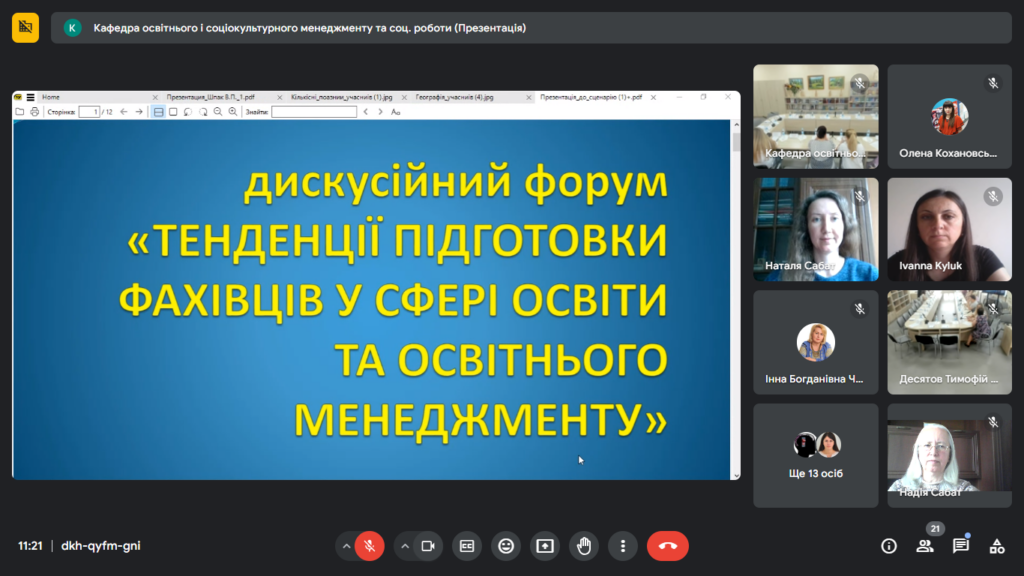Click the 'Ще 13 осіб' participants tile
Viewport: 1024px width, 576px height.
tap(816, 455)
